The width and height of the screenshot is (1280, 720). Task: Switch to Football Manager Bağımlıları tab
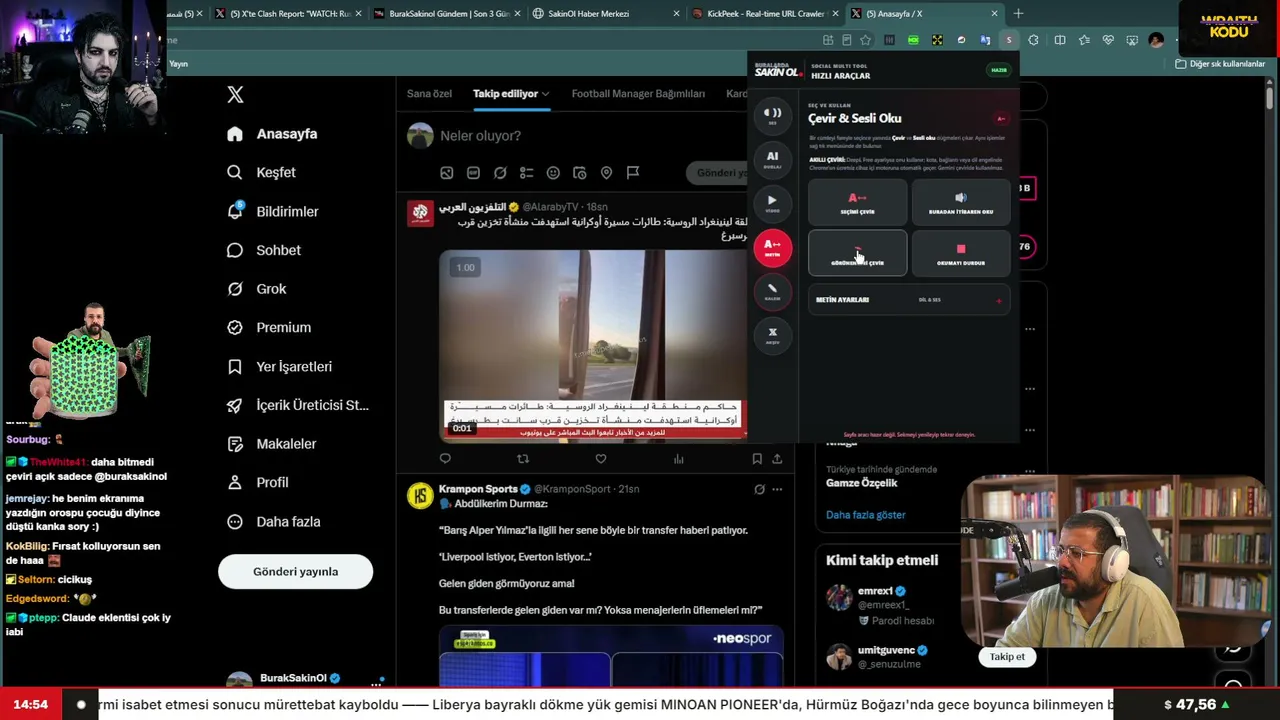[x=638, y=94]
